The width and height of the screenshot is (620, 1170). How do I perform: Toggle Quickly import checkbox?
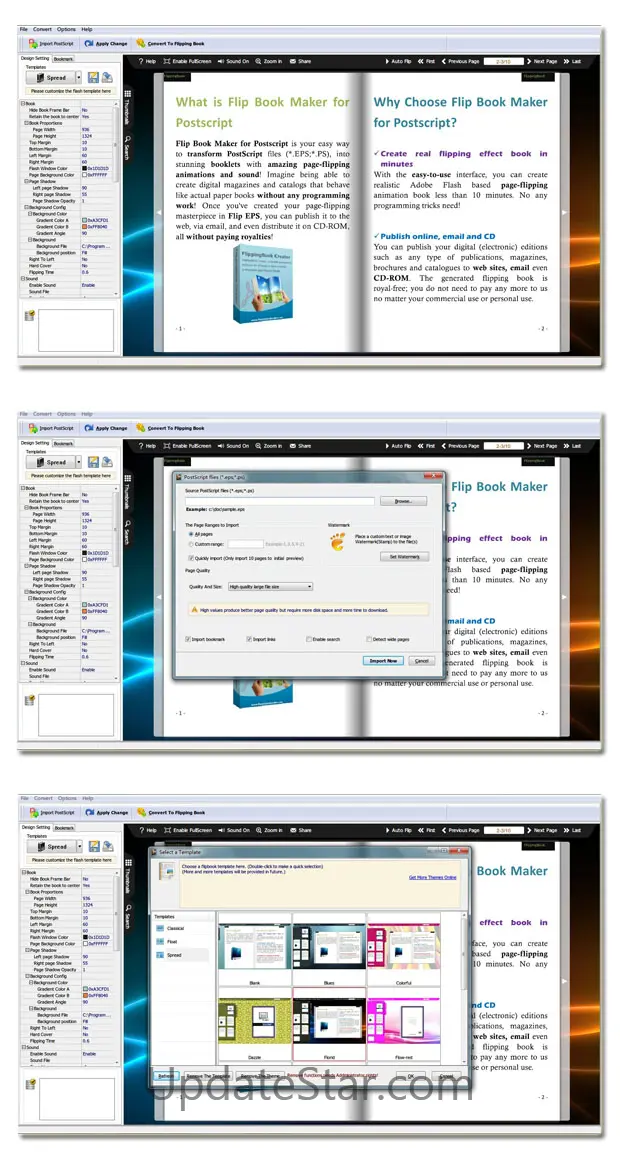(x=190, y=557)
